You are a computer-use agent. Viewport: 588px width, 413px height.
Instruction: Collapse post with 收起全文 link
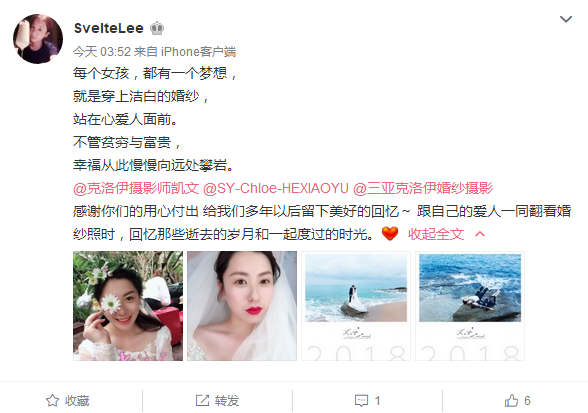(x=436, y=234)
